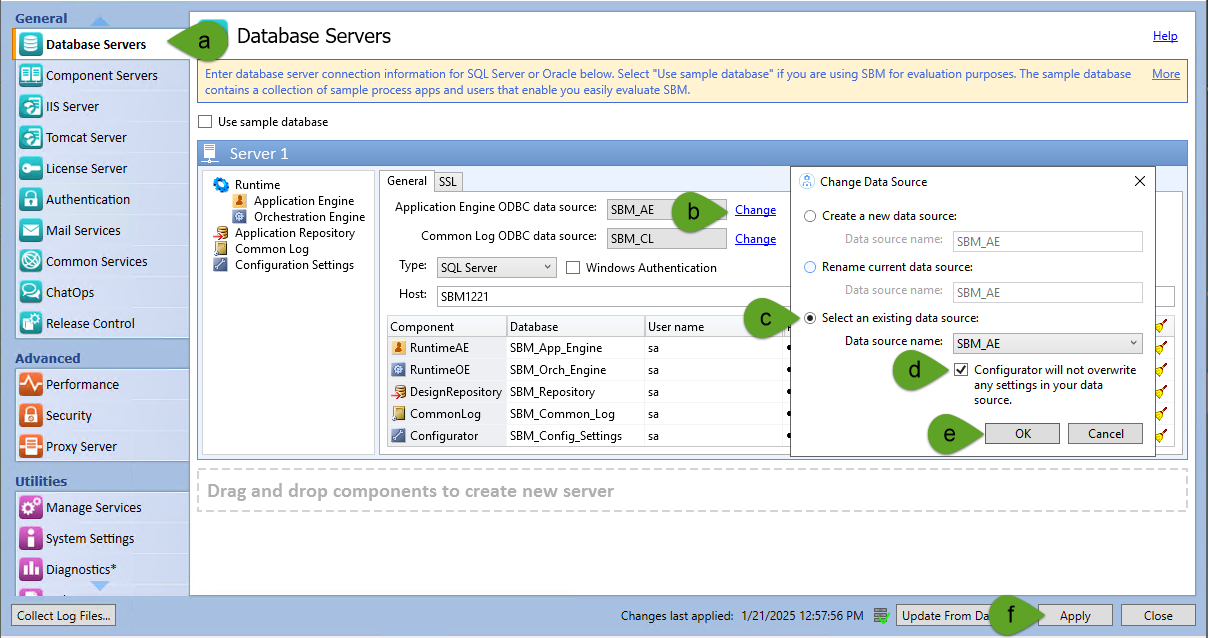Viewport: 1208px width, 638px height.
Task: Open the Help link
Action: [1165, 36]
